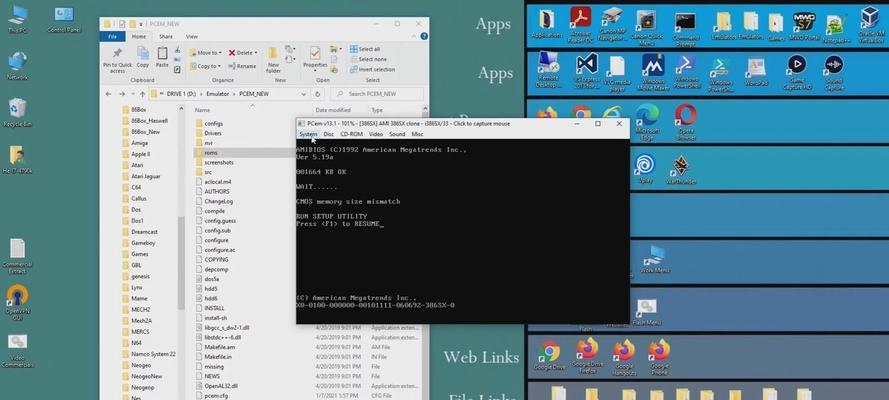
Task: Open Control Panel desktop icon
Action: (x=64, y=20)
